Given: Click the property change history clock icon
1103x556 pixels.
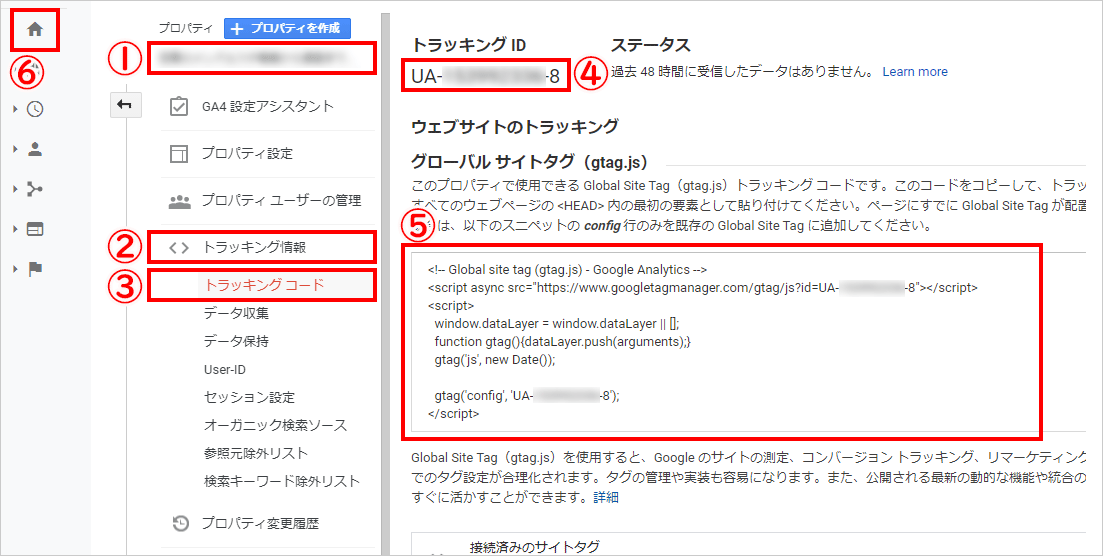Looking at the screenshot, I should tap(181, 524).
